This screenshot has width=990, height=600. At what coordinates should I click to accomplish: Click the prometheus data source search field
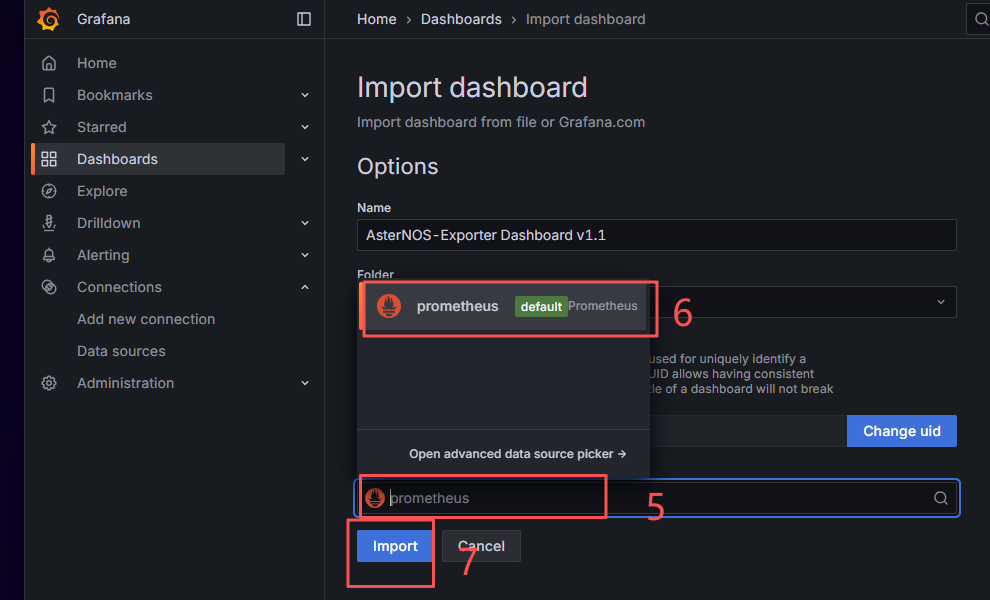(657, 498)
